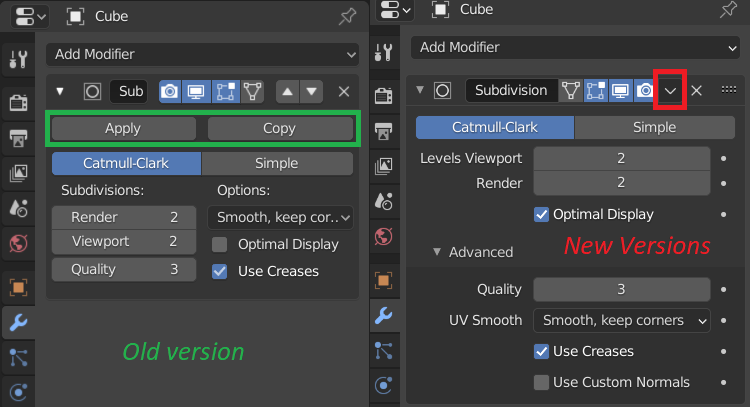
Task: Open Tool tab in old version sidebar
Action: tap(18, 59)
